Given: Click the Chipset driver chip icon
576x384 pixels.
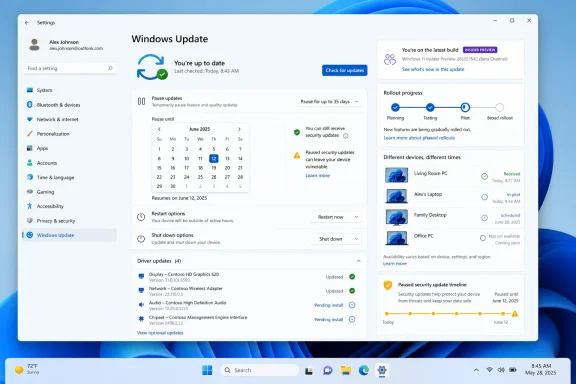Looking at the screenshot, I should pyautogui.click(x=141, y=319).
